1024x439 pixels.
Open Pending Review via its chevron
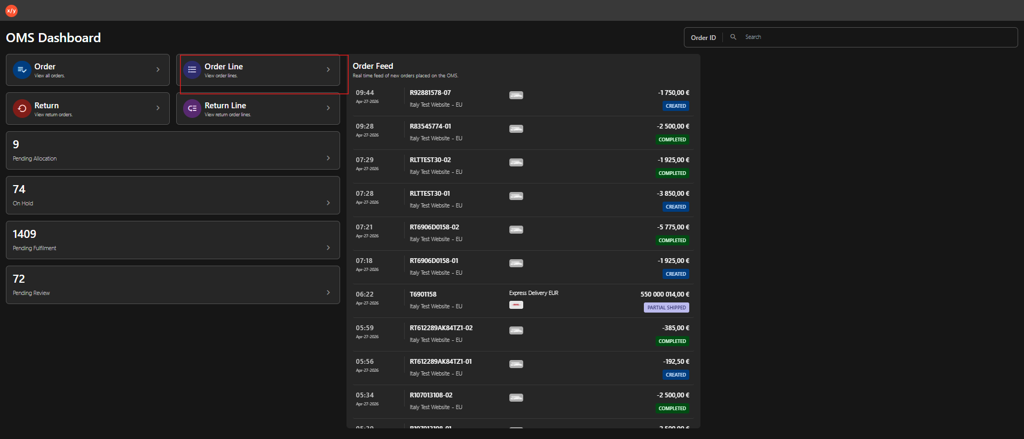tap(328, 293)
